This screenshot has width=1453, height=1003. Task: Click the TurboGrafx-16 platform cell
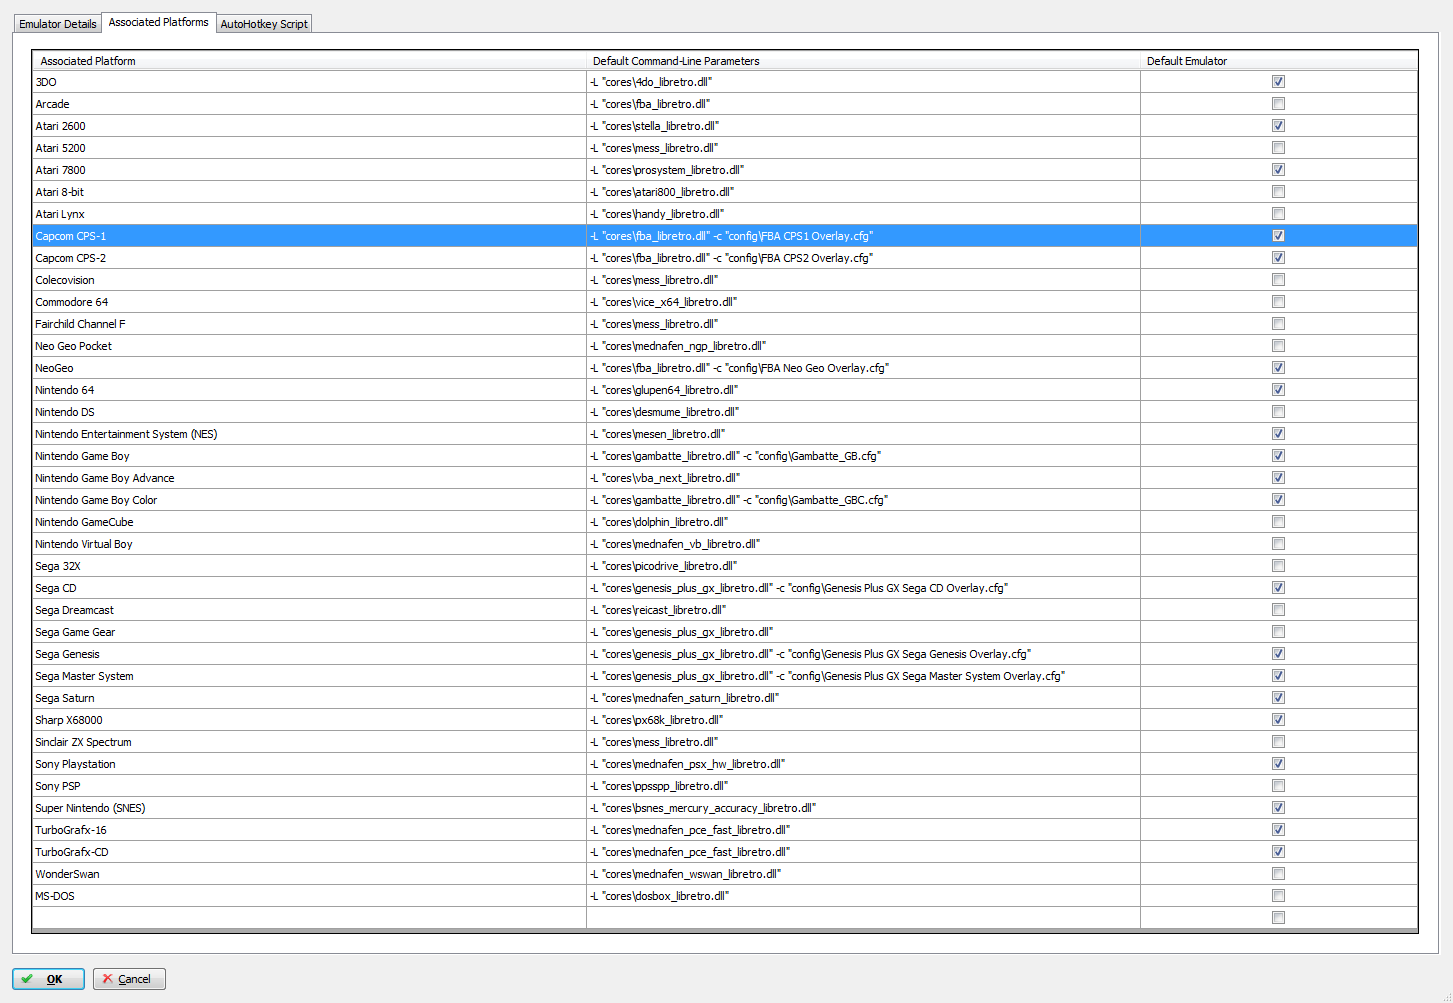[309, 830]
